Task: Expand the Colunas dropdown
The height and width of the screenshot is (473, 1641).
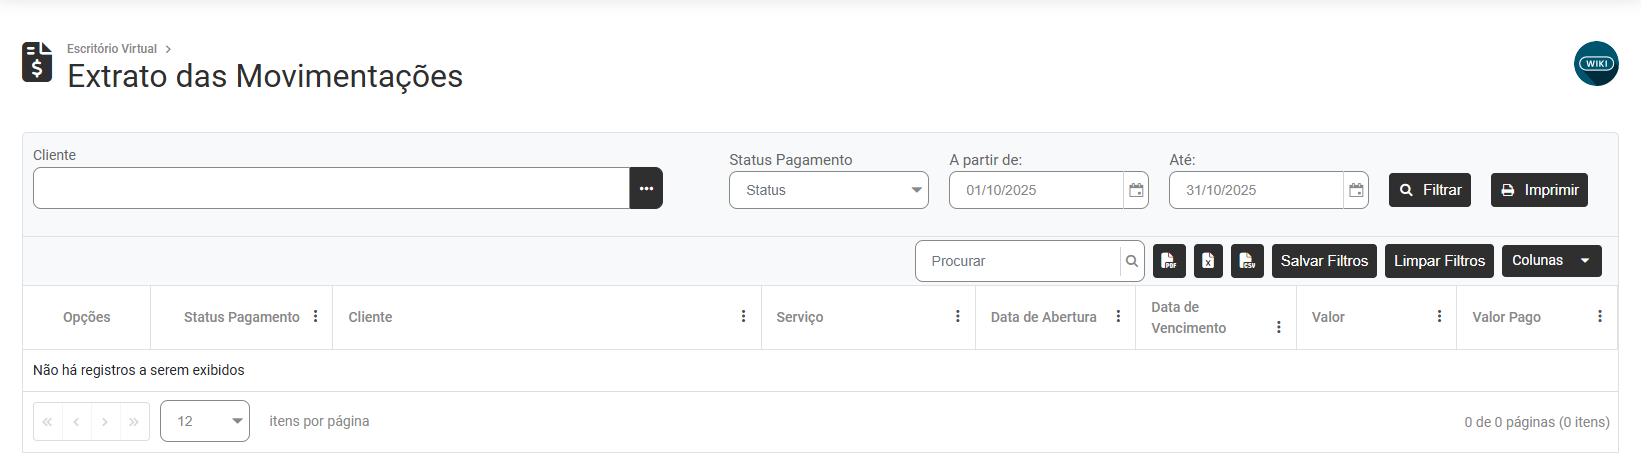Action: 1551,261
